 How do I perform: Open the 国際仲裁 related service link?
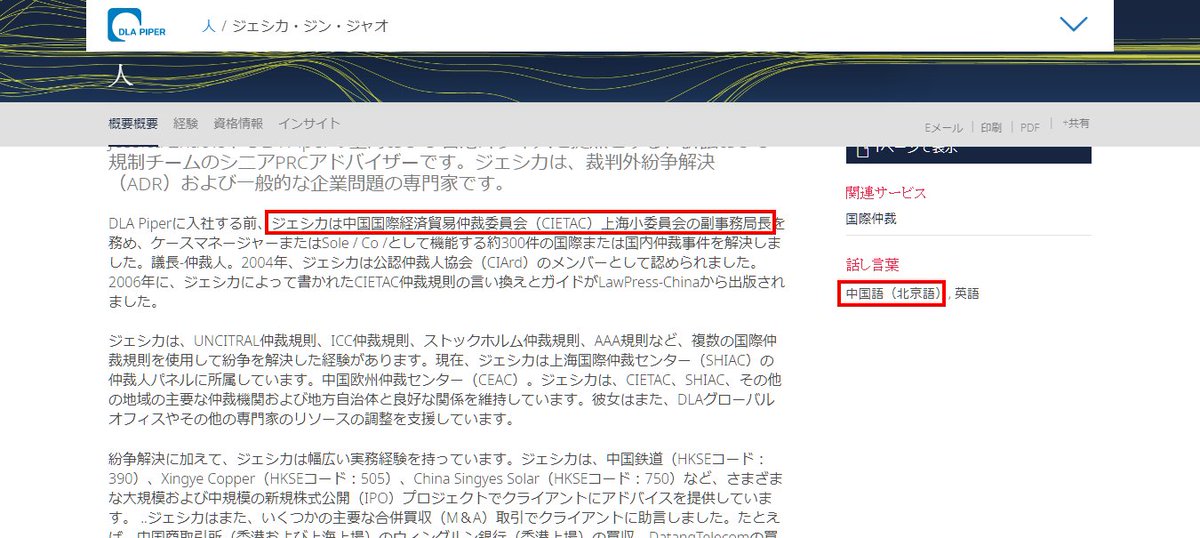pyautogui.click(x=871, y=218)
